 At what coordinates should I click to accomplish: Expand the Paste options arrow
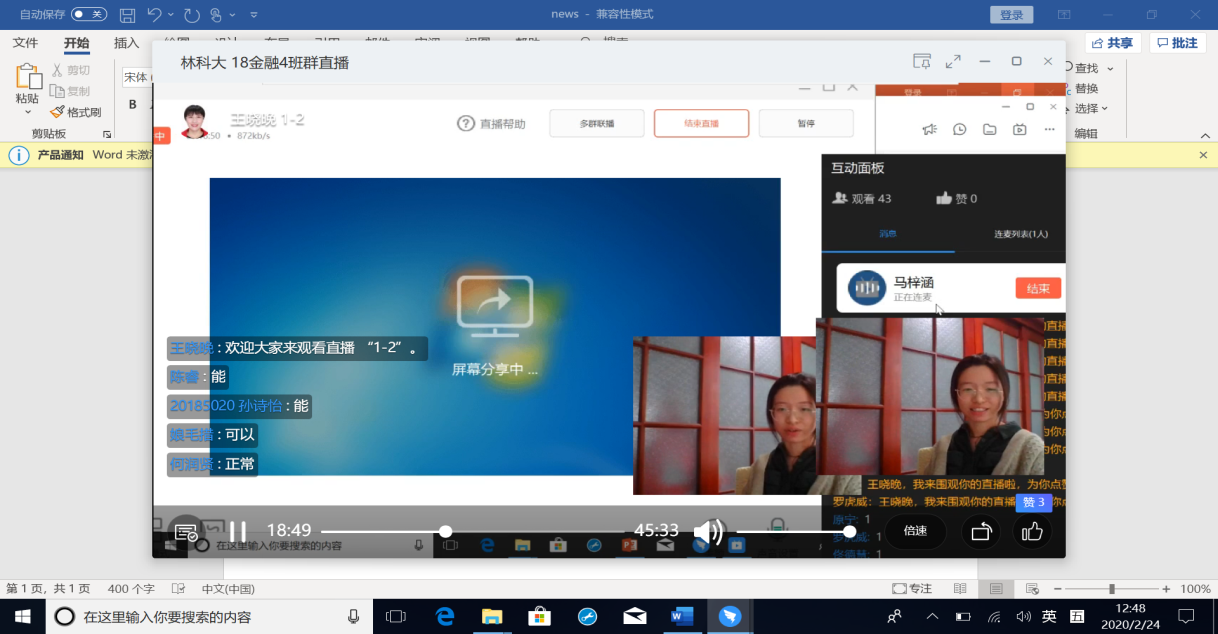[27, 112]
